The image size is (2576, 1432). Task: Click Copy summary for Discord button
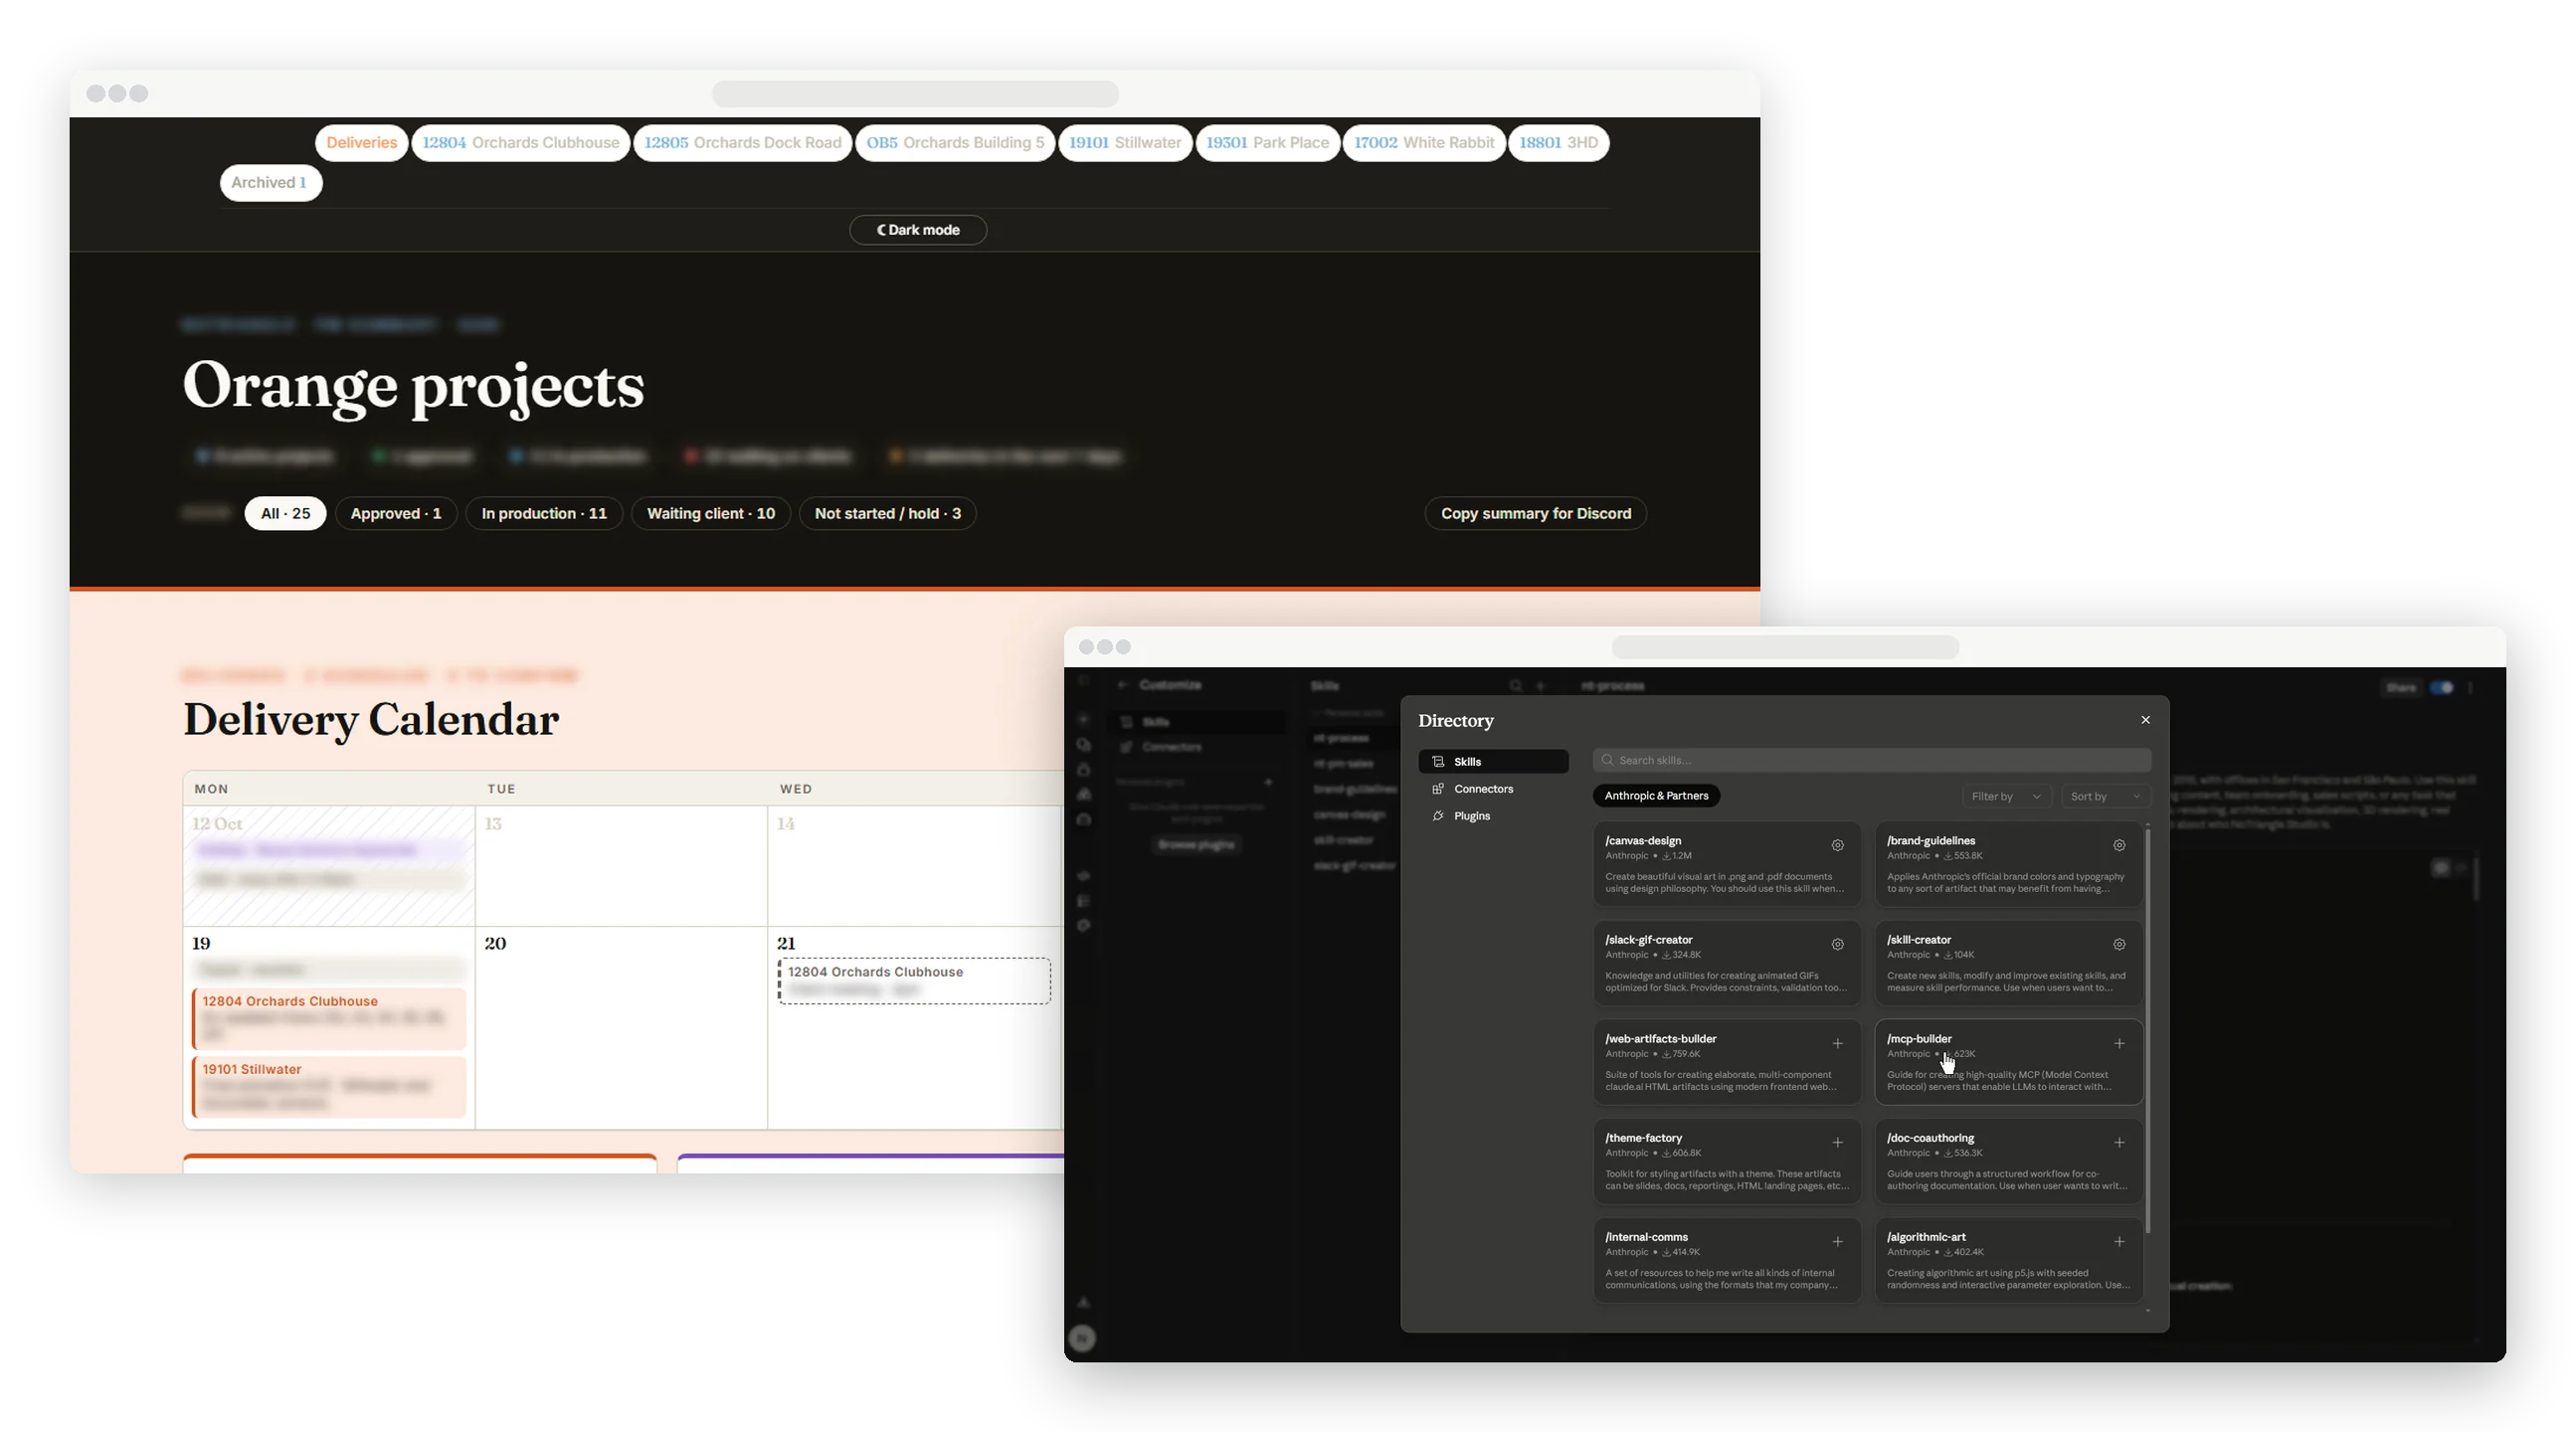coord(1535,514)
